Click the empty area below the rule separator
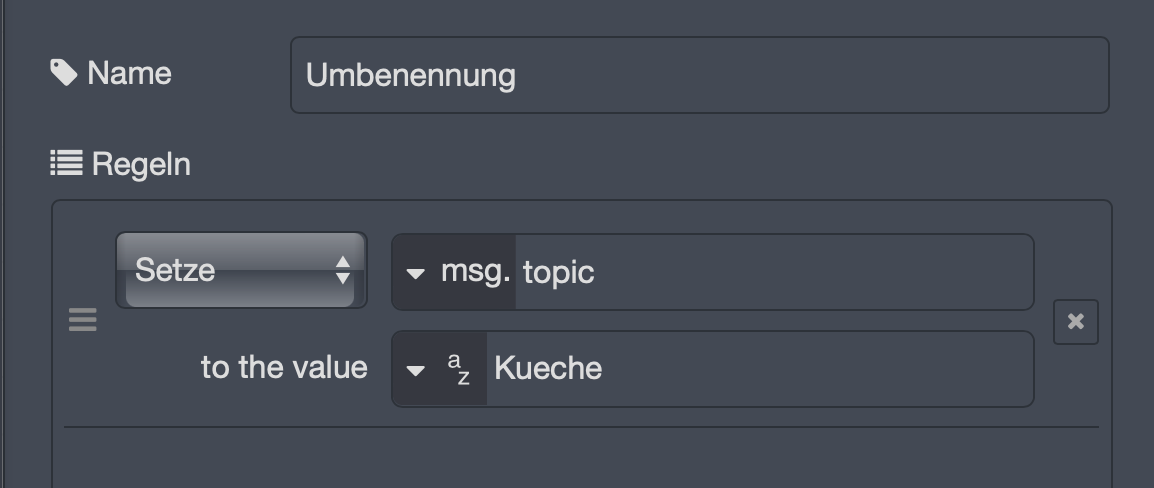Image resolution: width=1154 pixels, height=488 pixels. [581, 458]
